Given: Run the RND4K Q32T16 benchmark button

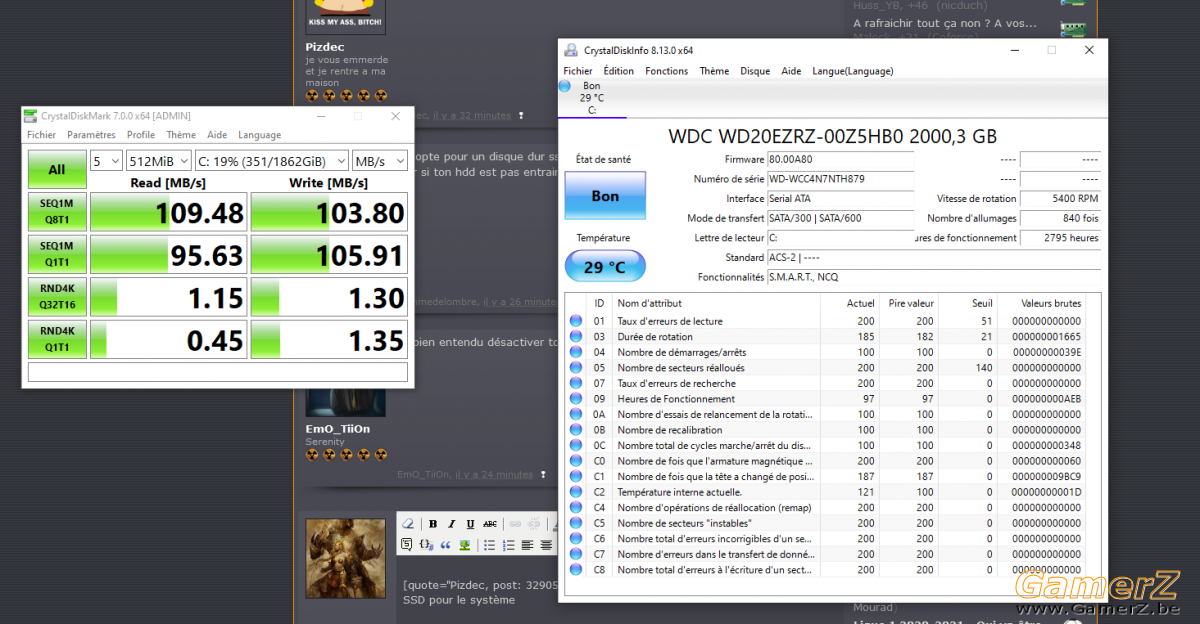Looking at the screenshot, I should (x=57, y=297).
